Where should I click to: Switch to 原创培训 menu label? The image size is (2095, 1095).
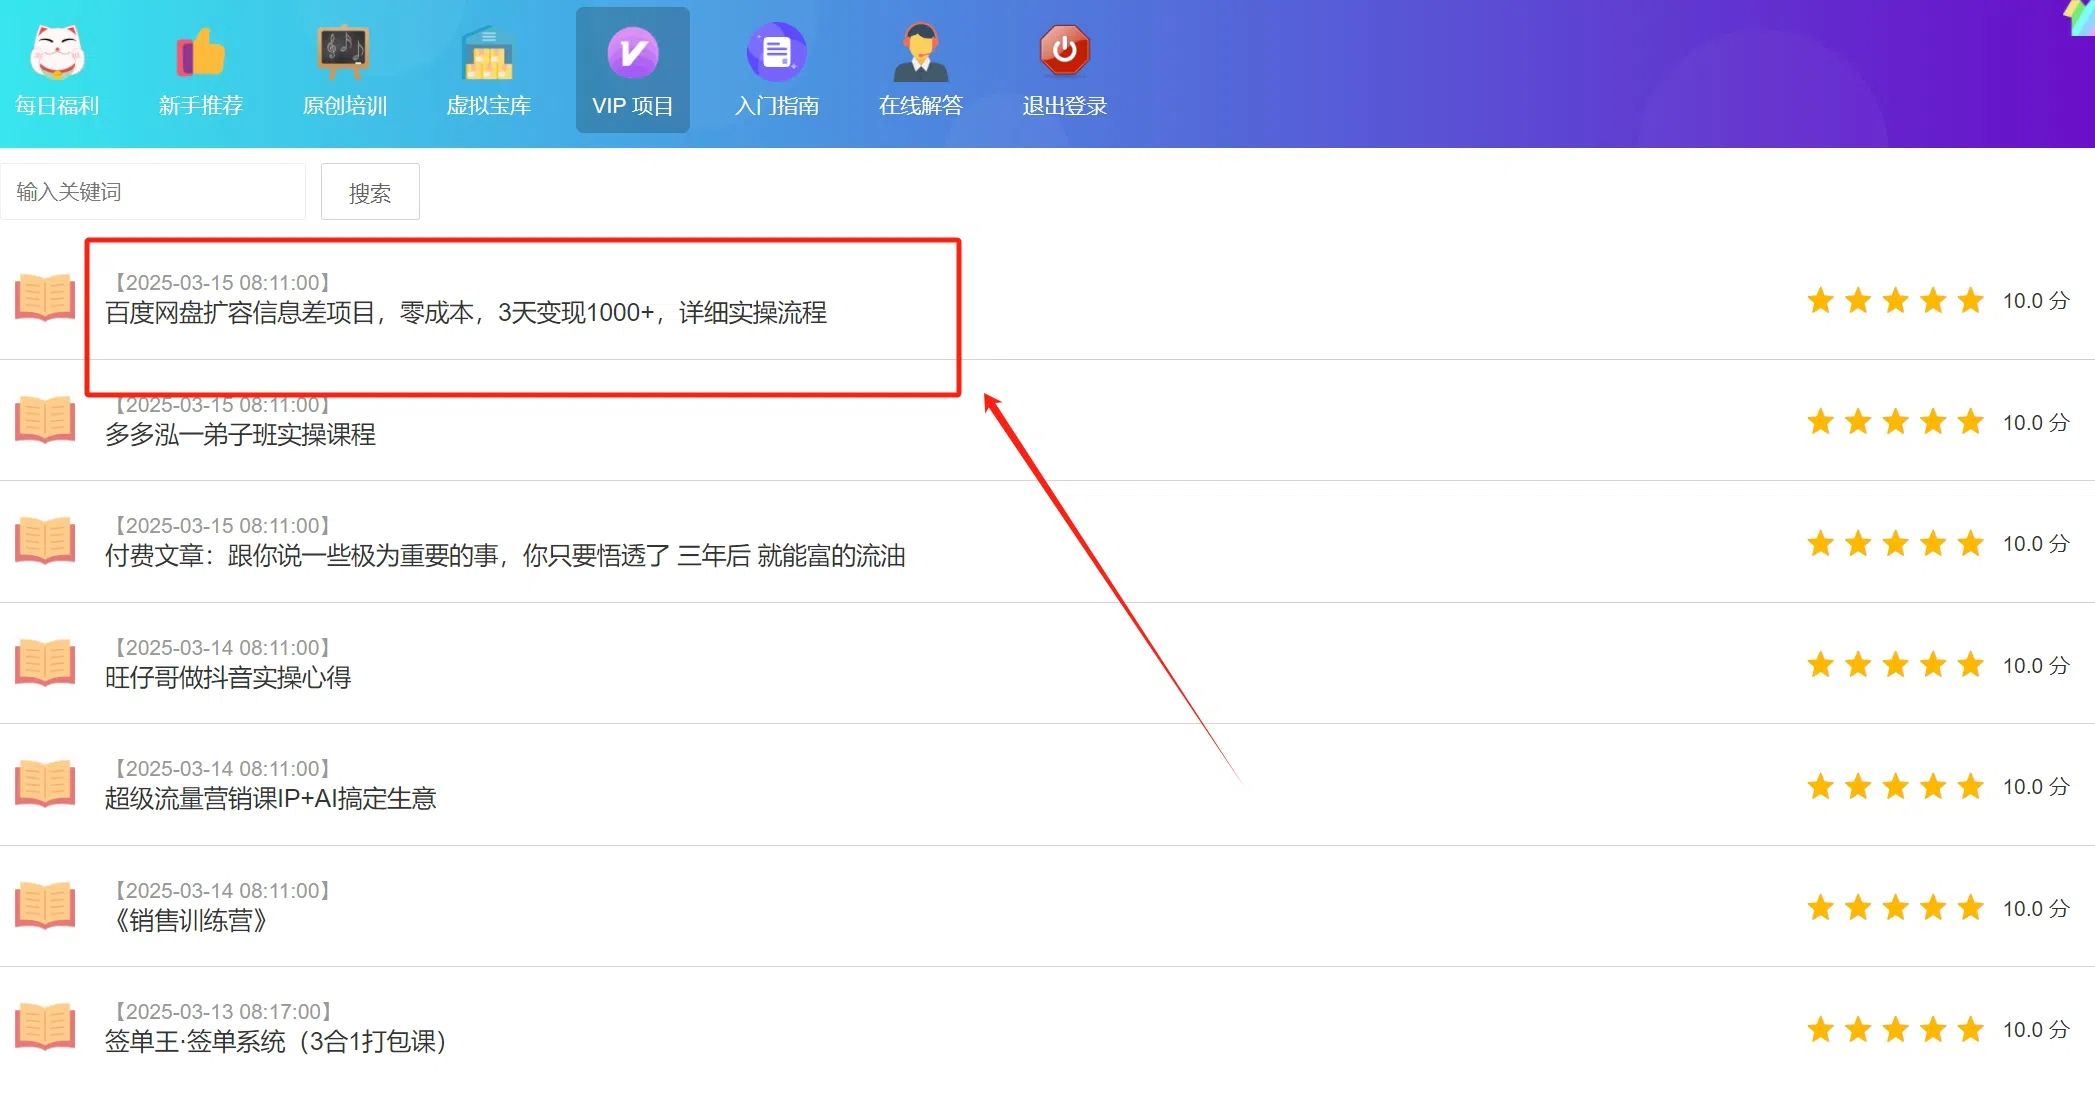coord(345,106)
